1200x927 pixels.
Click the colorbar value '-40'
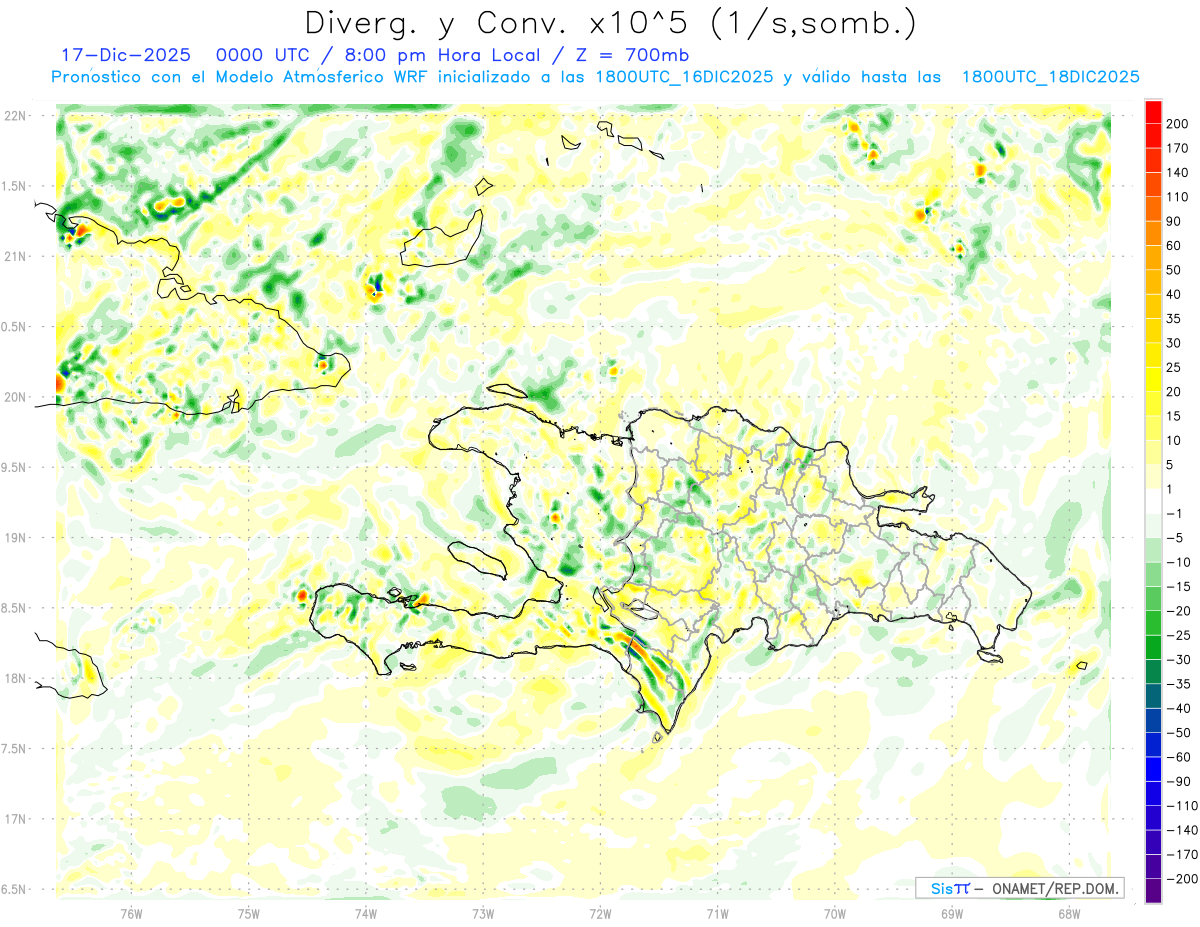pos(1181,709)
